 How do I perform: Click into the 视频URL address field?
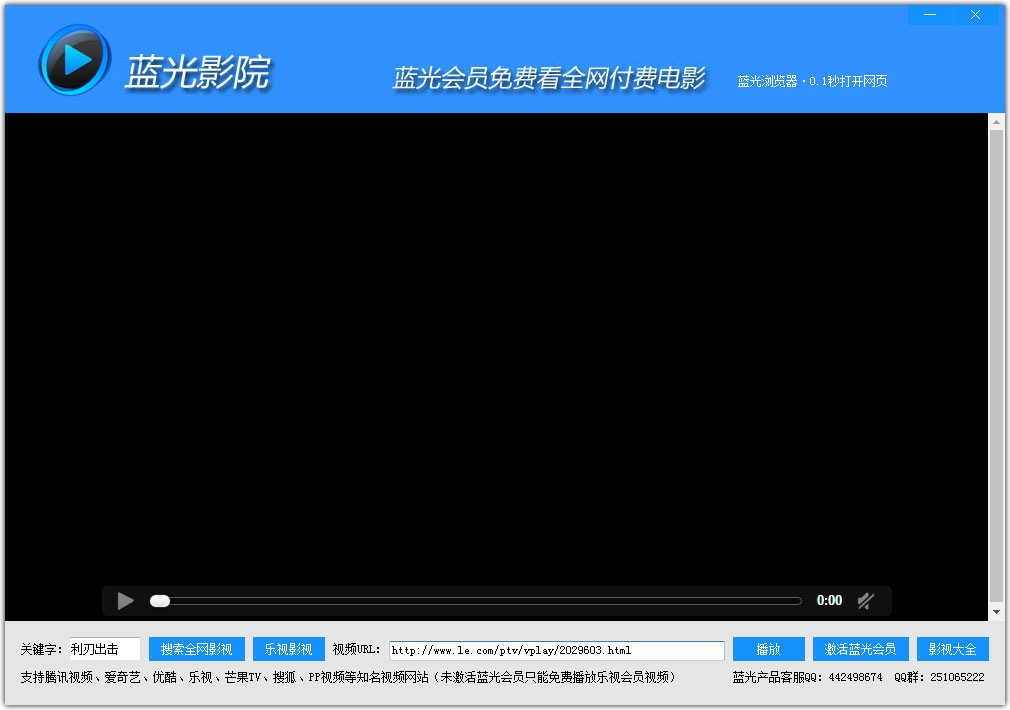556,650
